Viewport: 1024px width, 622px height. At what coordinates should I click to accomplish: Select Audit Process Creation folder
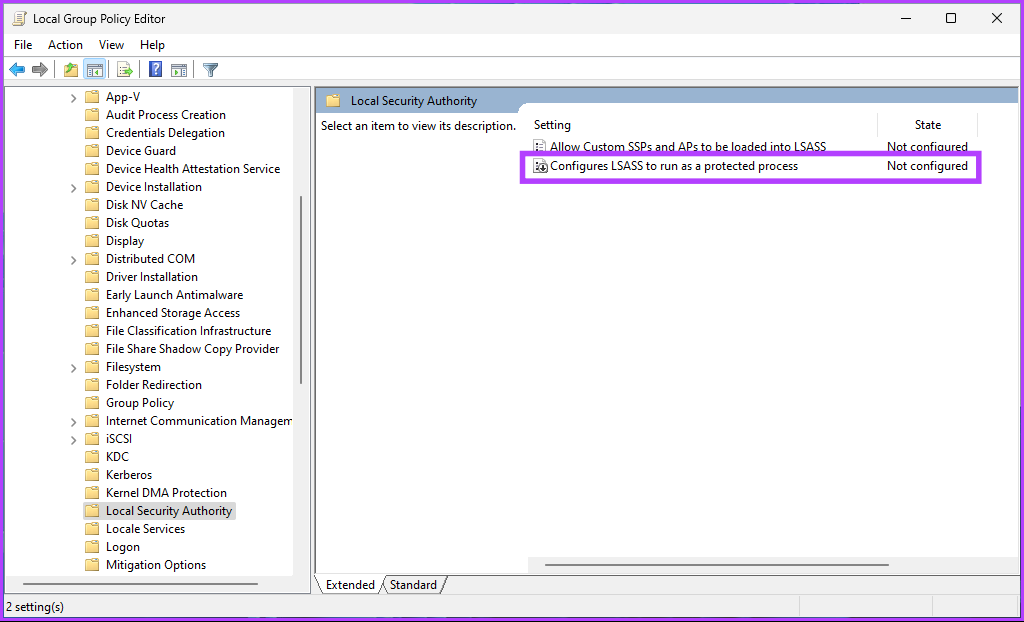(166, 115)
